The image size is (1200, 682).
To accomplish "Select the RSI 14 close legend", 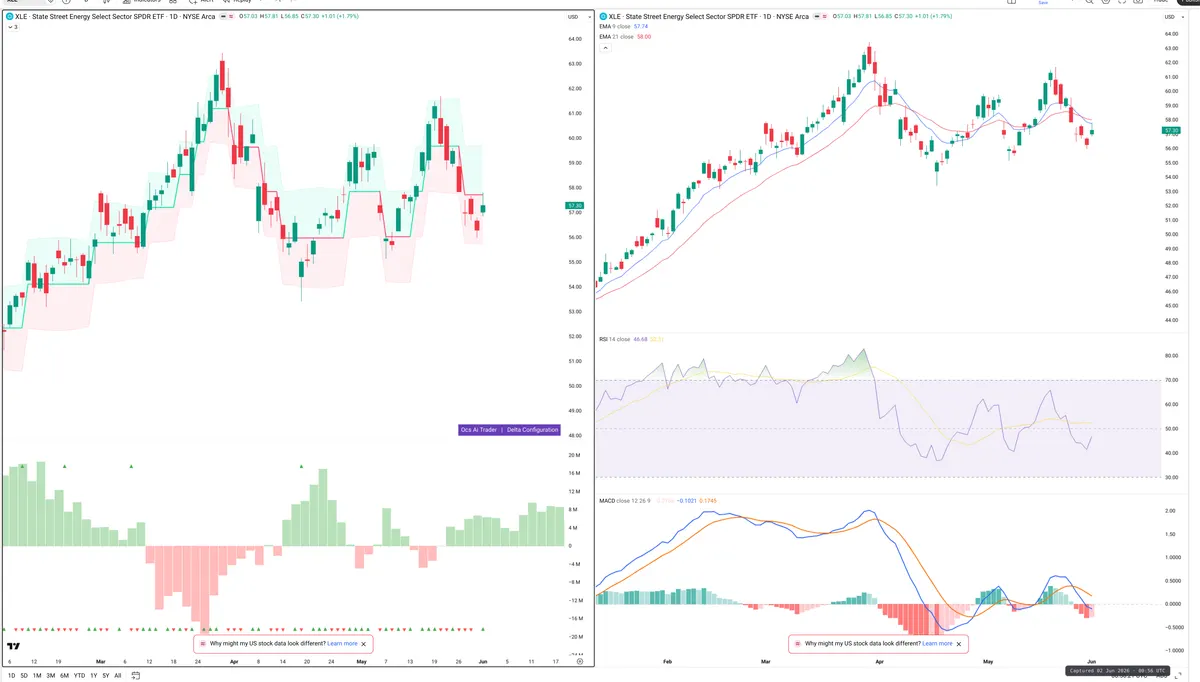I will pos(614,339).
